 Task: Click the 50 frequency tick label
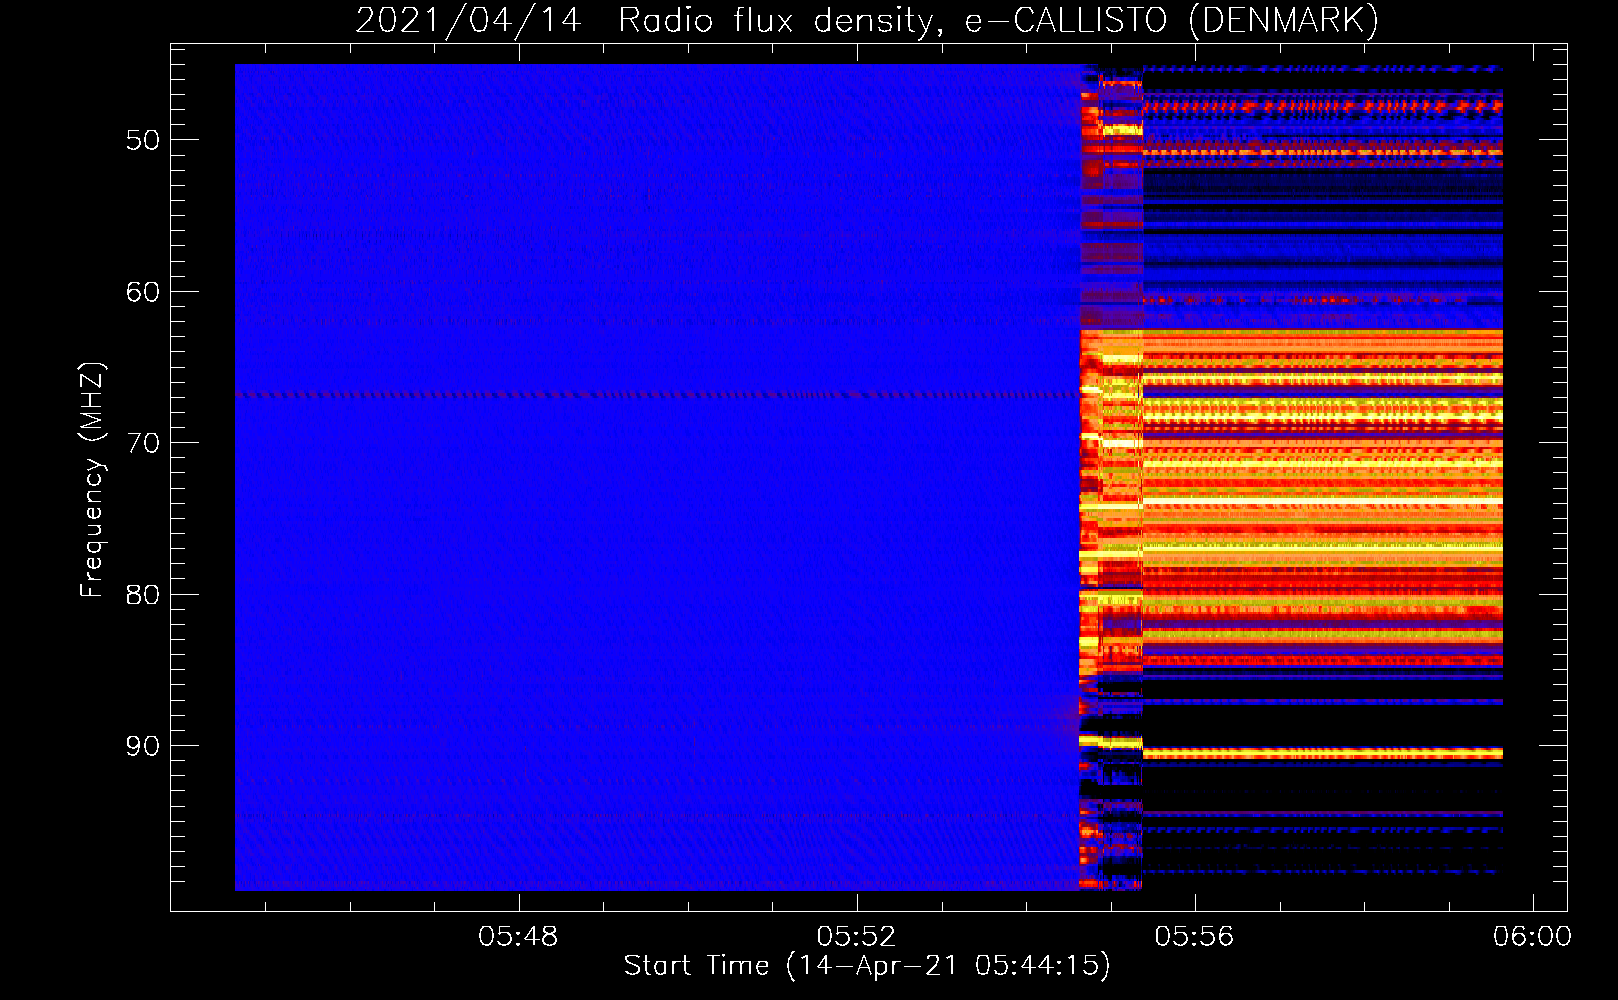click(143, 140)
